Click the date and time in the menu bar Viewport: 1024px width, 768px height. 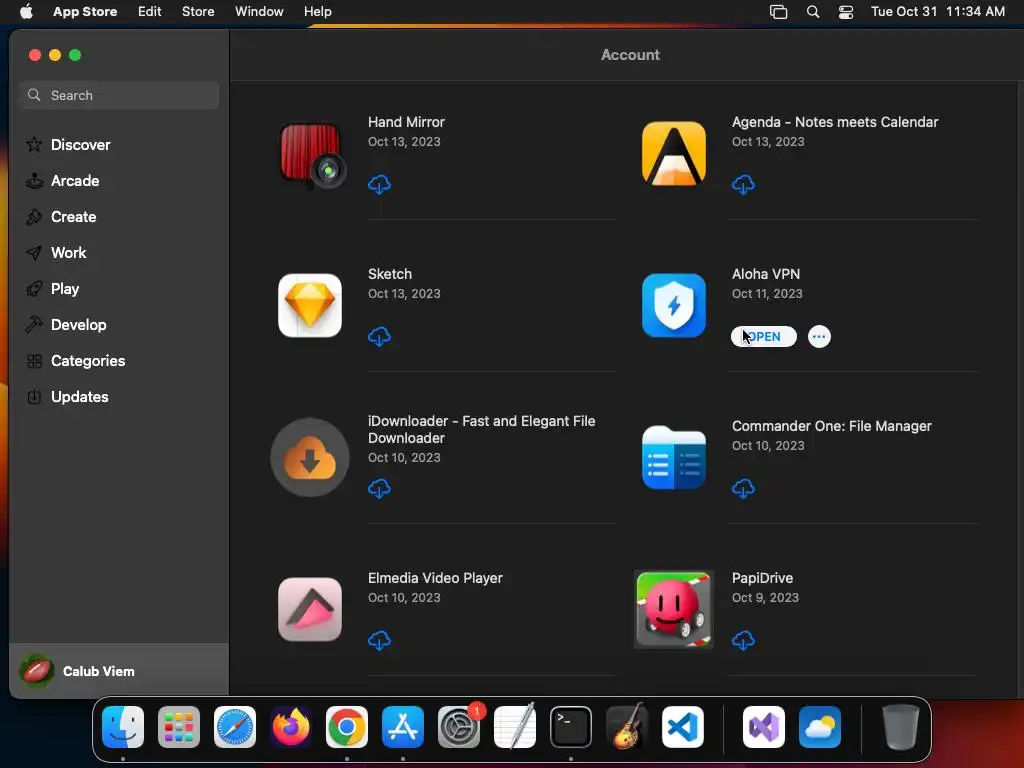[x=938, y=12]
